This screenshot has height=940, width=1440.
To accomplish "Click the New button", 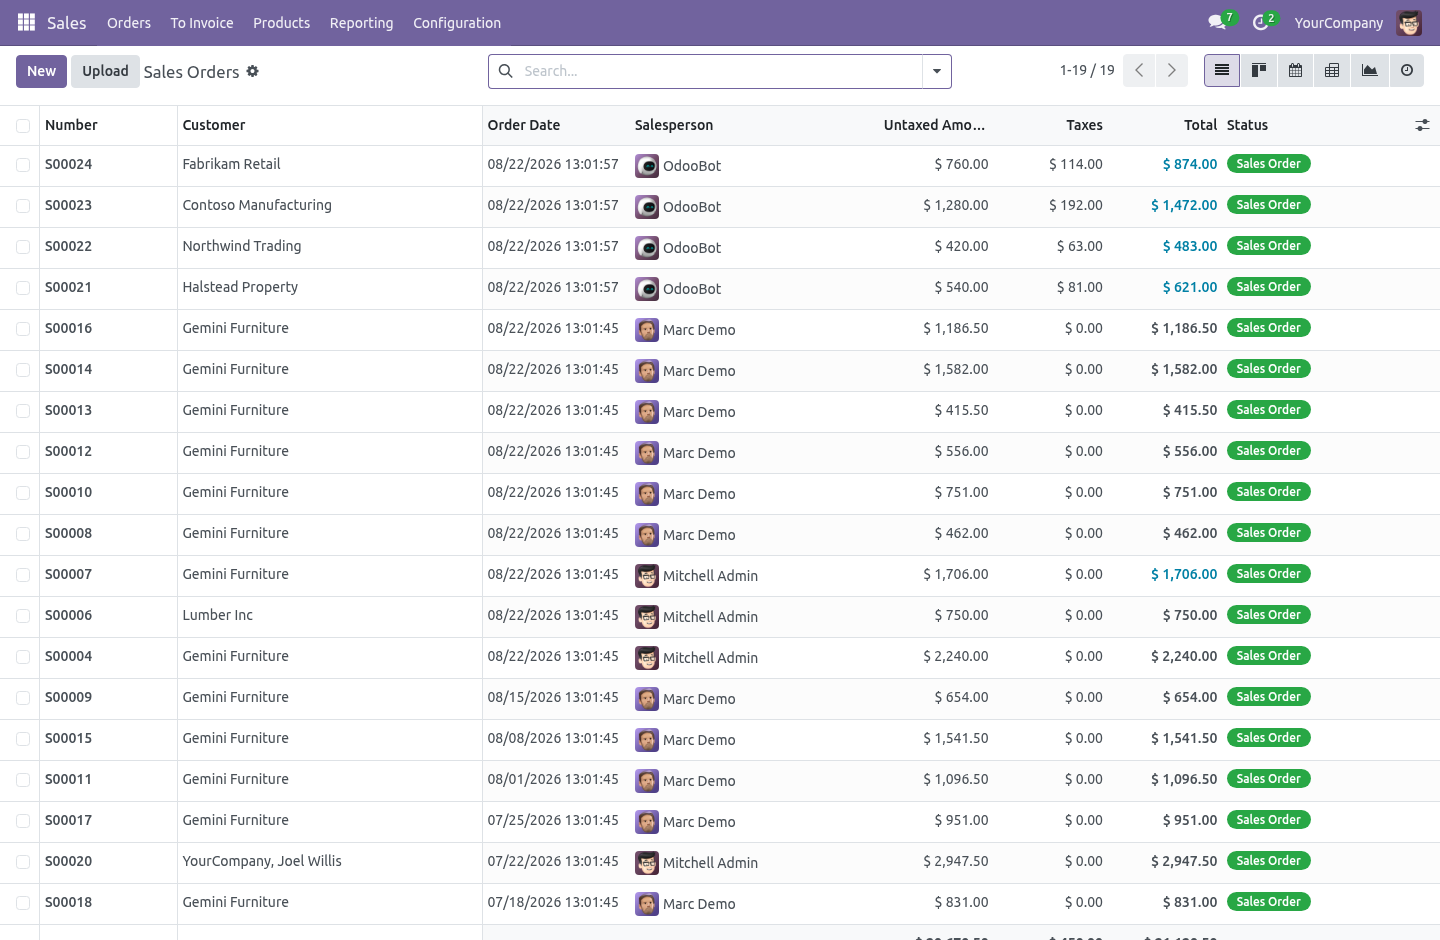I will [41, 71].
